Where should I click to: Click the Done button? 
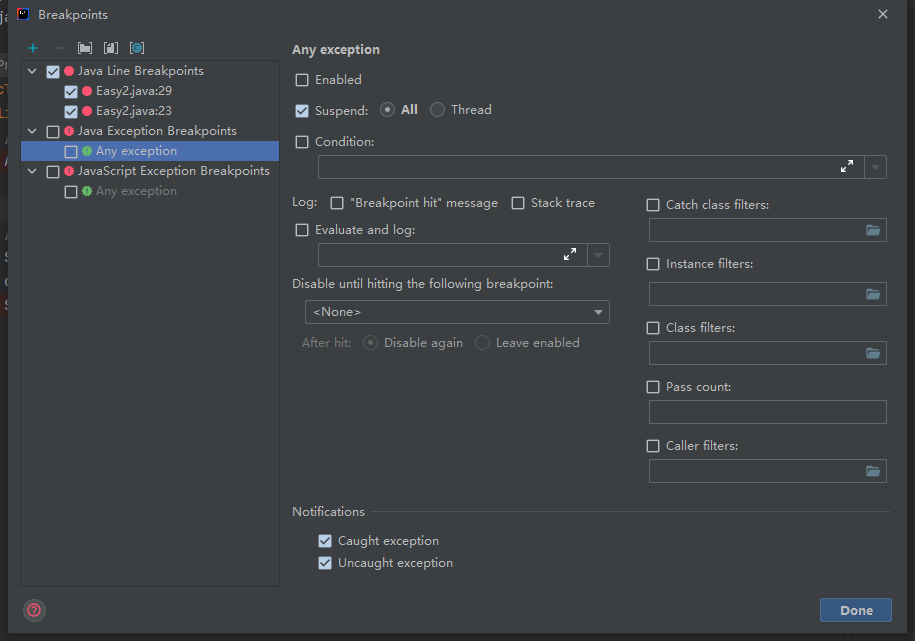coord(855,610)
